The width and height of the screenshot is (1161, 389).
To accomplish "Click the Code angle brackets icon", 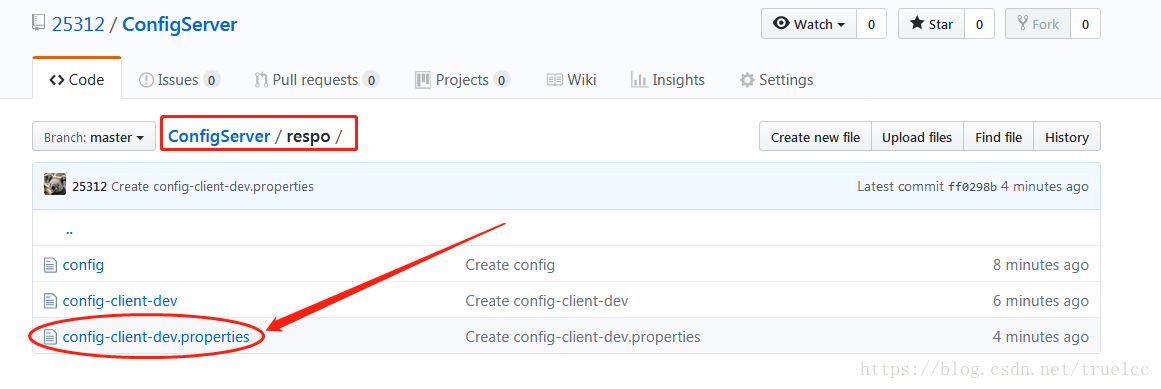I will (57, 79).
